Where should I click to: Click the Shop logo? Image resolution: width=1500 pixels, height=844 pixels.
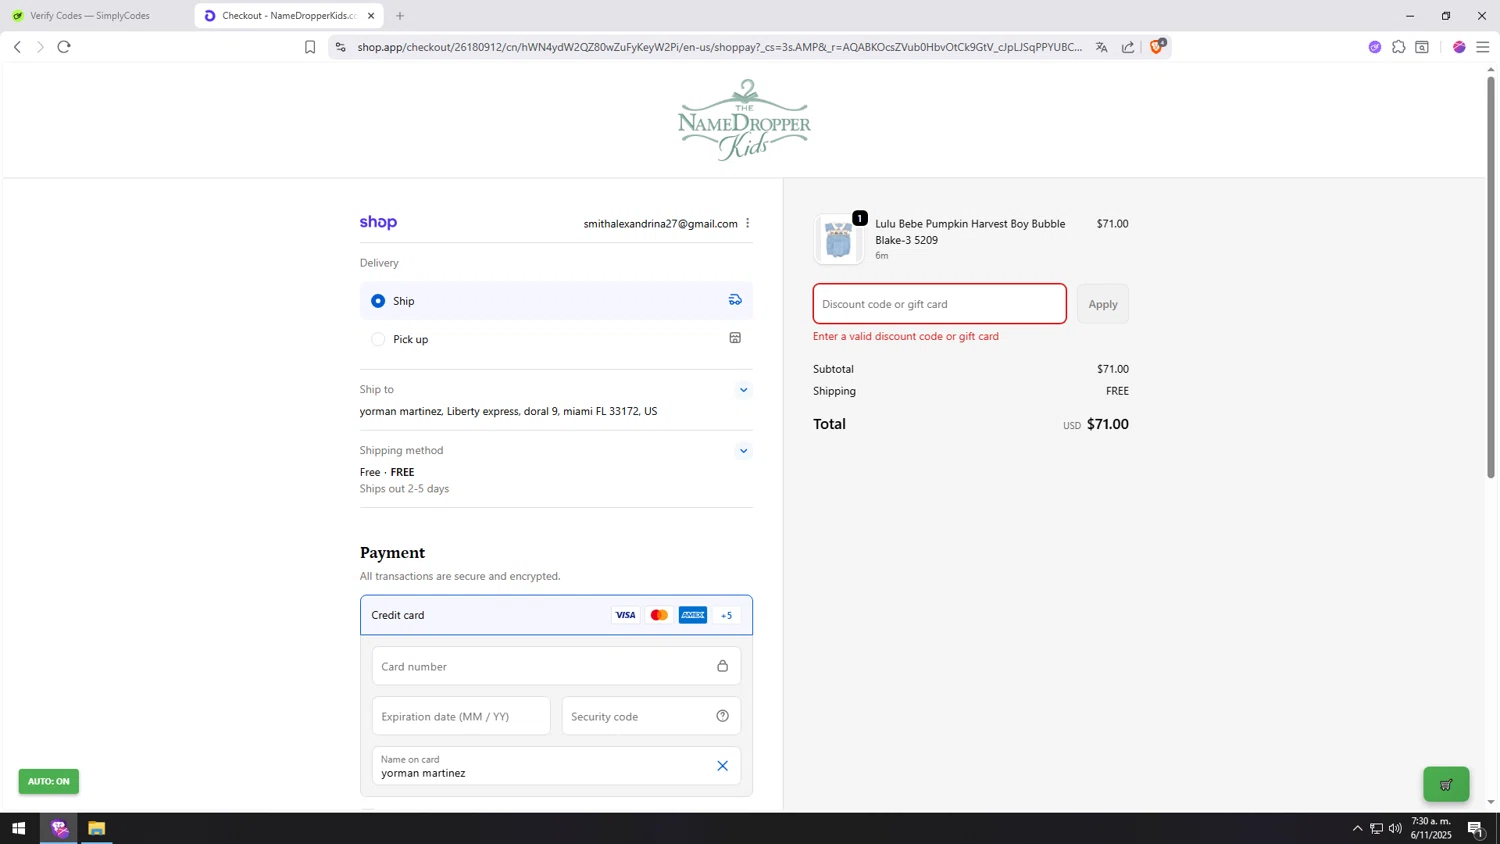(x=378, y=222)
